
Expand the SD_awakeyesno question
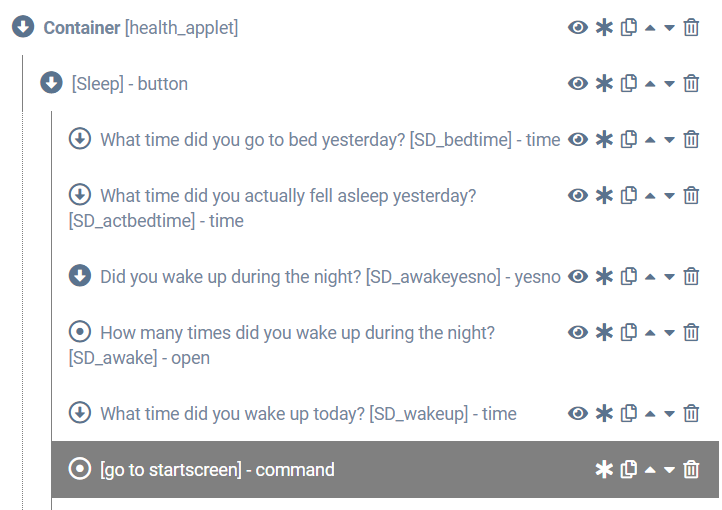pos(80,275)
